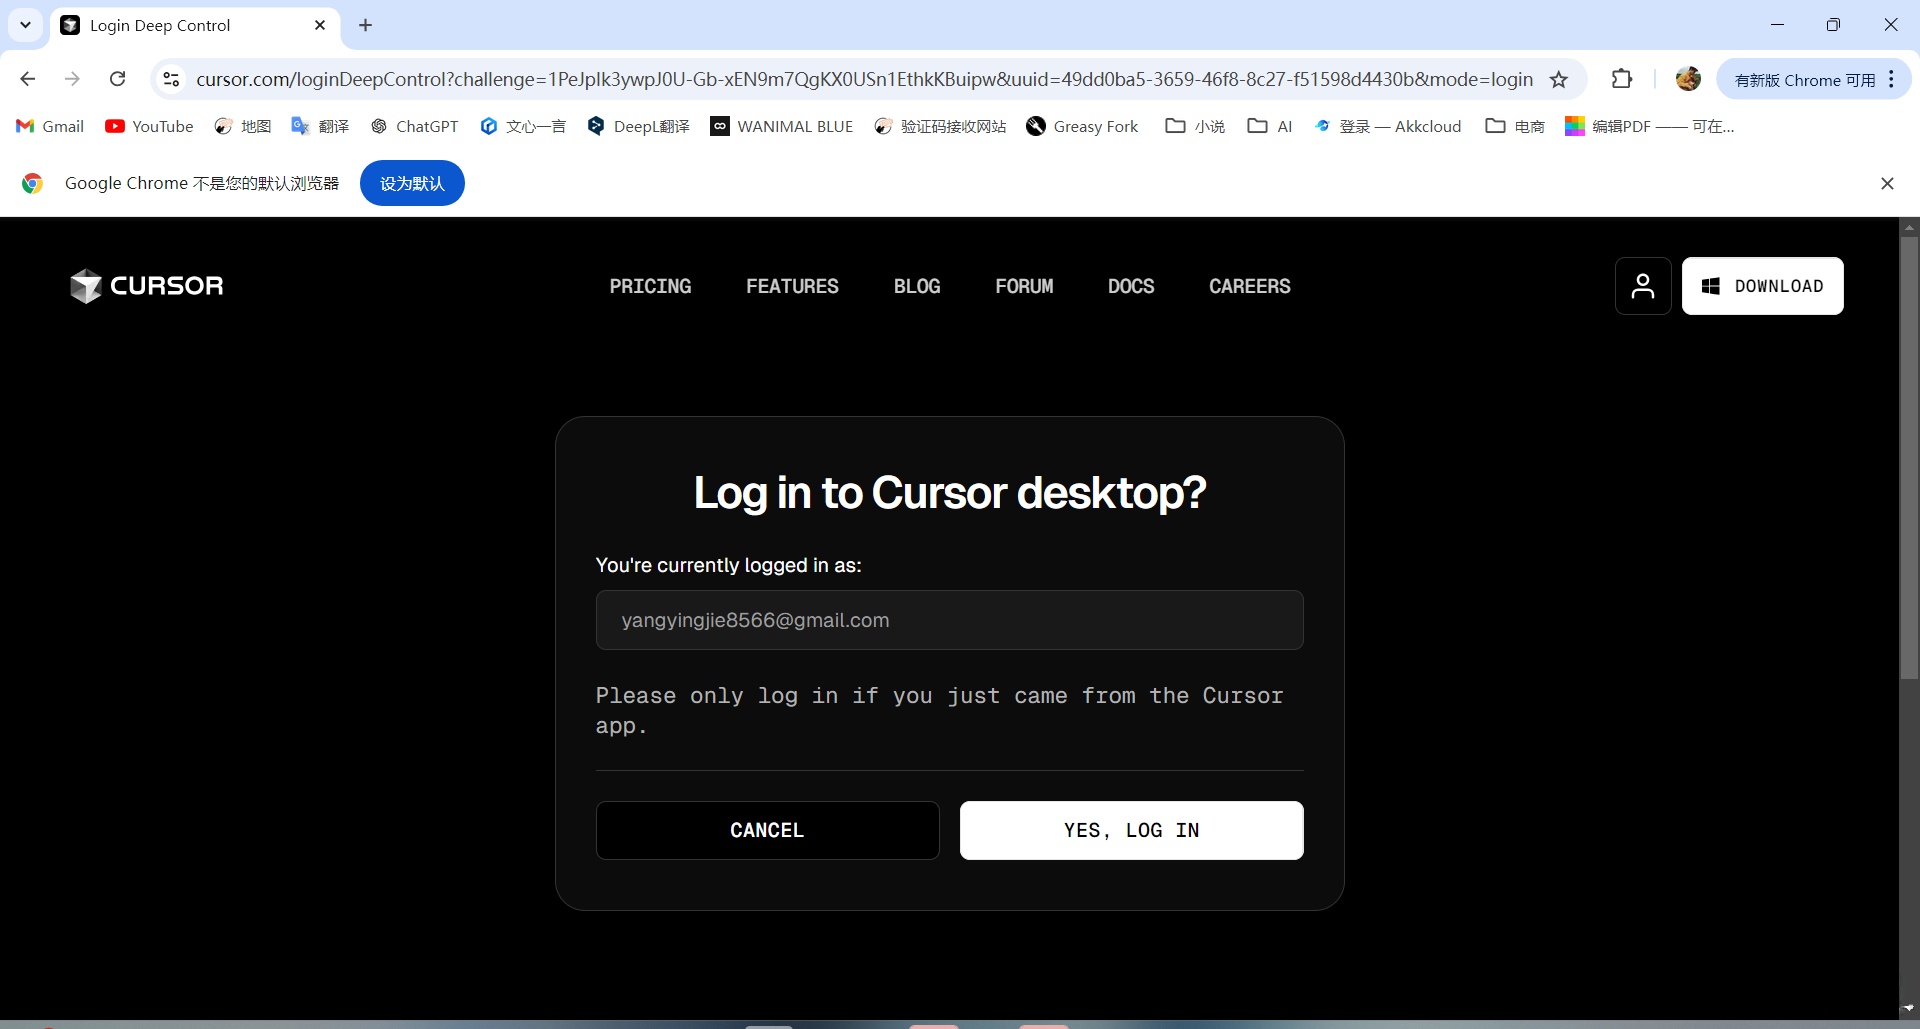Confirm with YES, LOG IN button
The width and height of the screenshot is (1920, 1029).
coord(1132,830)
